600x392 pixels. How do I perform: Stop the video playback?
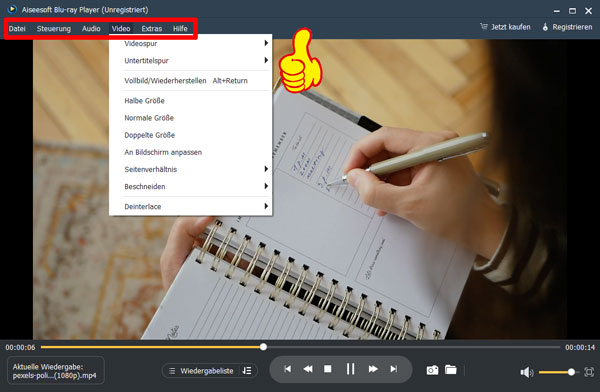328,369
